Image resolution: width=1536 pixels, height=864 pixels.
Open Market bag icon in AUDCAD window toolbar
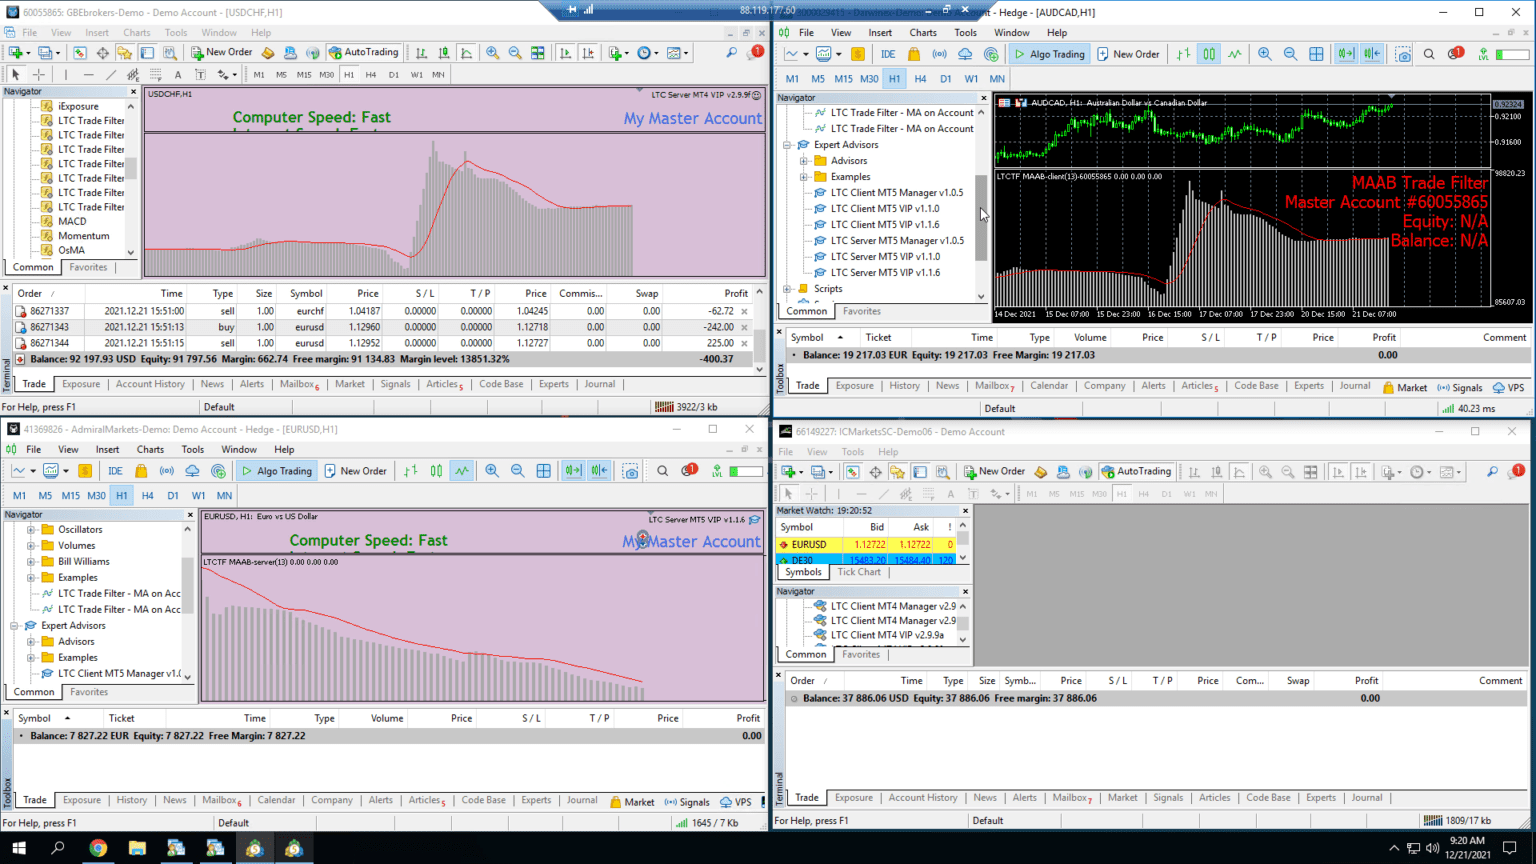click(914, 54)
